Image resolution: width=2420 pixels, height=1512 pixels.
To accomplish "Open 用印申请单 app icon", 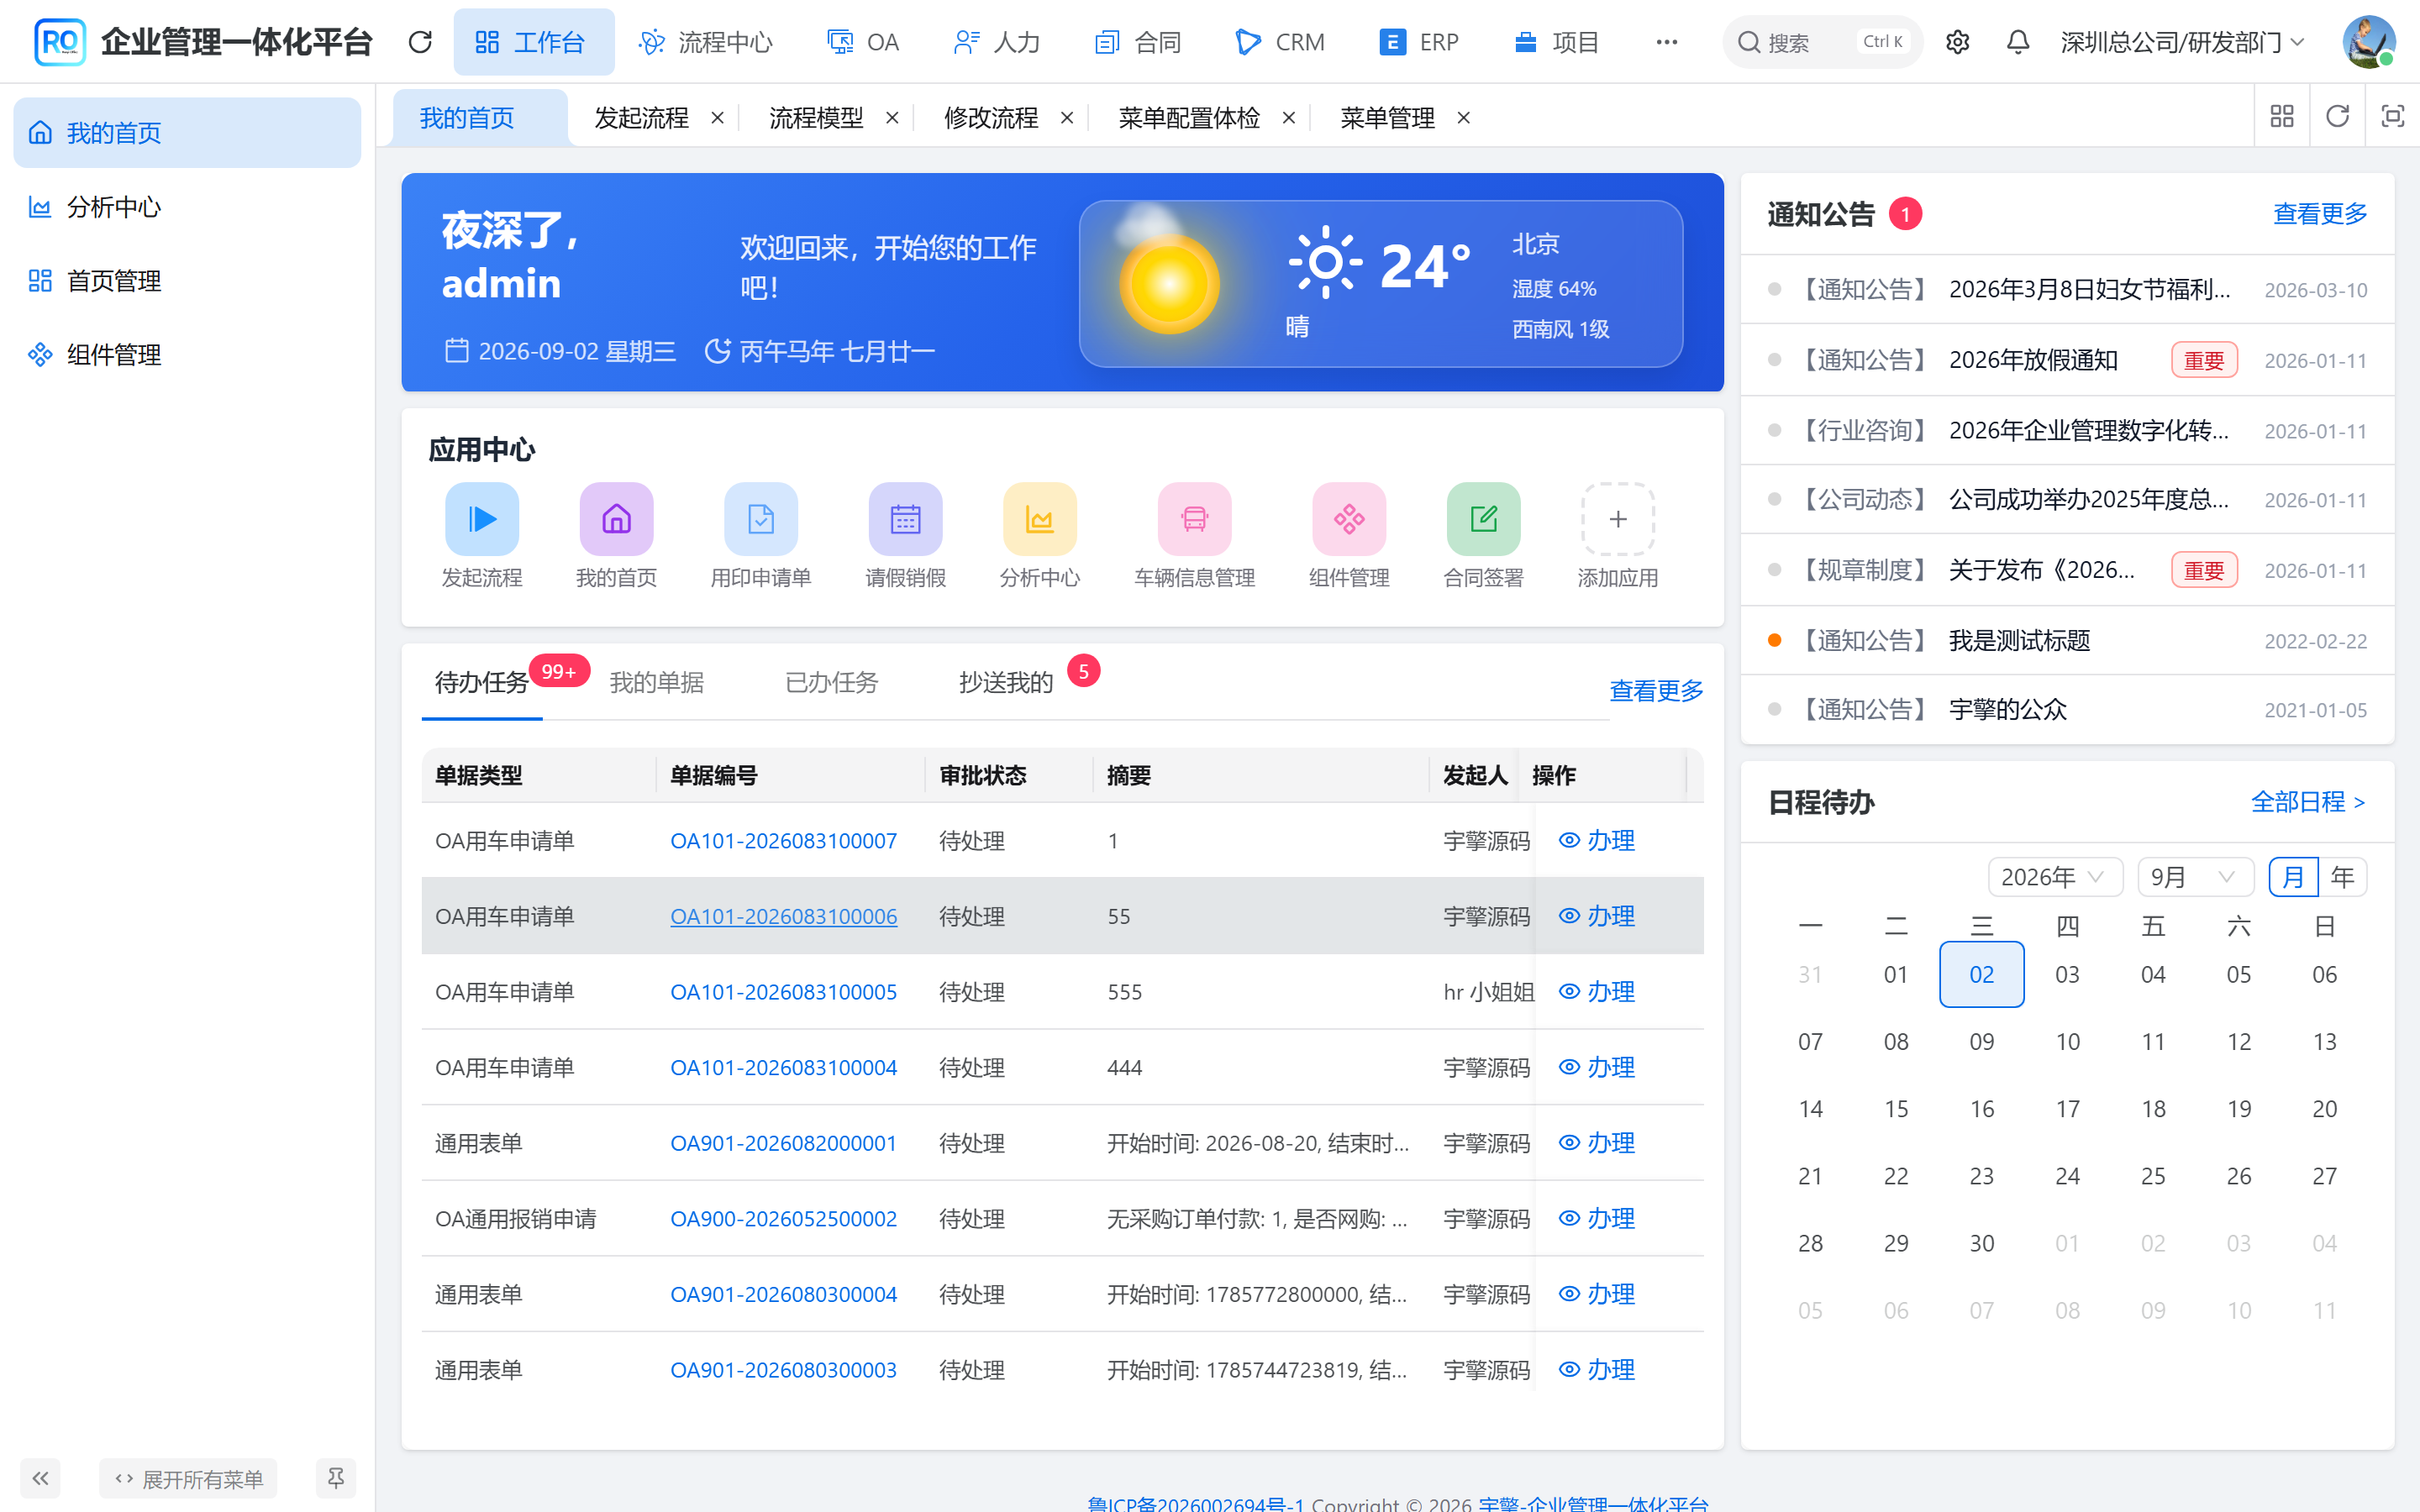I will (761, 519).
